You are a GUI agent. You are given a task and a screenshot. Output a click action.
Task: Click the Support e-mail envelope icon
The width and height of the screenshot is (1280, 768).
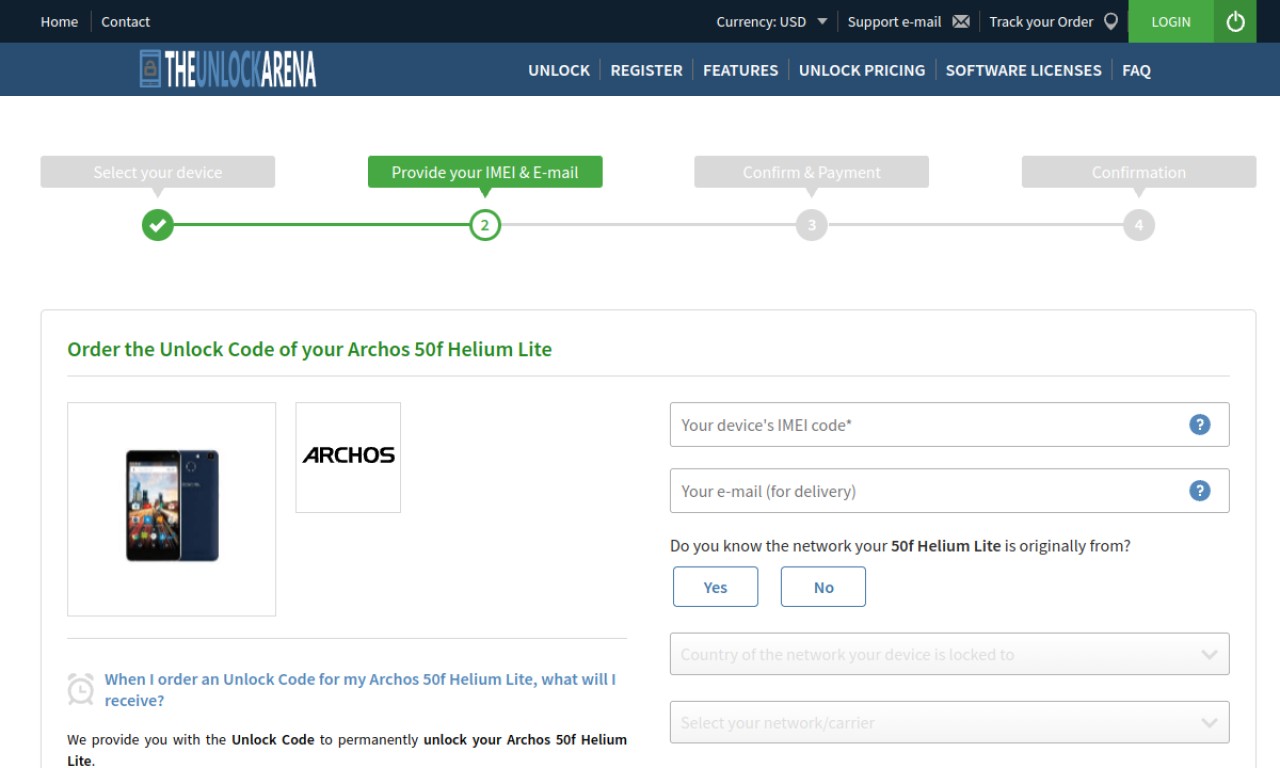(961, 21)
